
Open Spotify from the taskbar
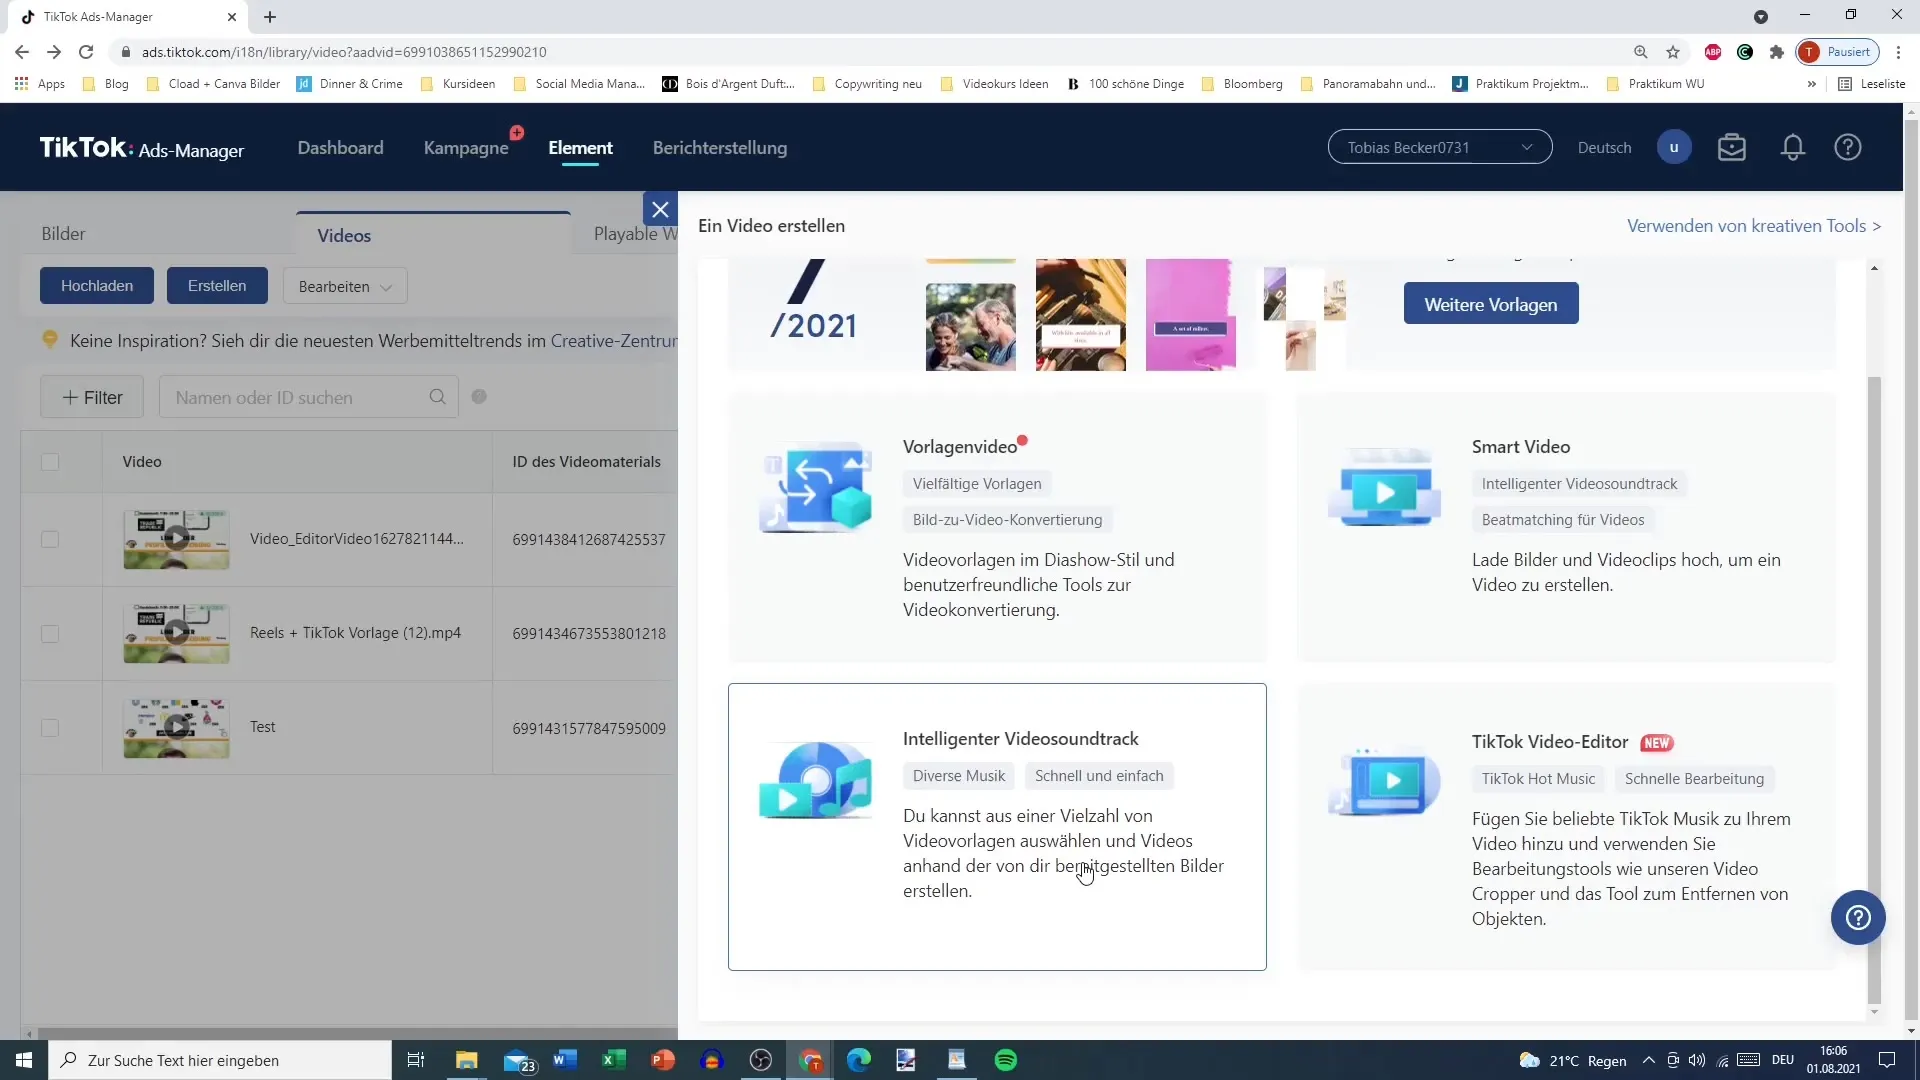pyautogui.click(x=1006, y=1060)
